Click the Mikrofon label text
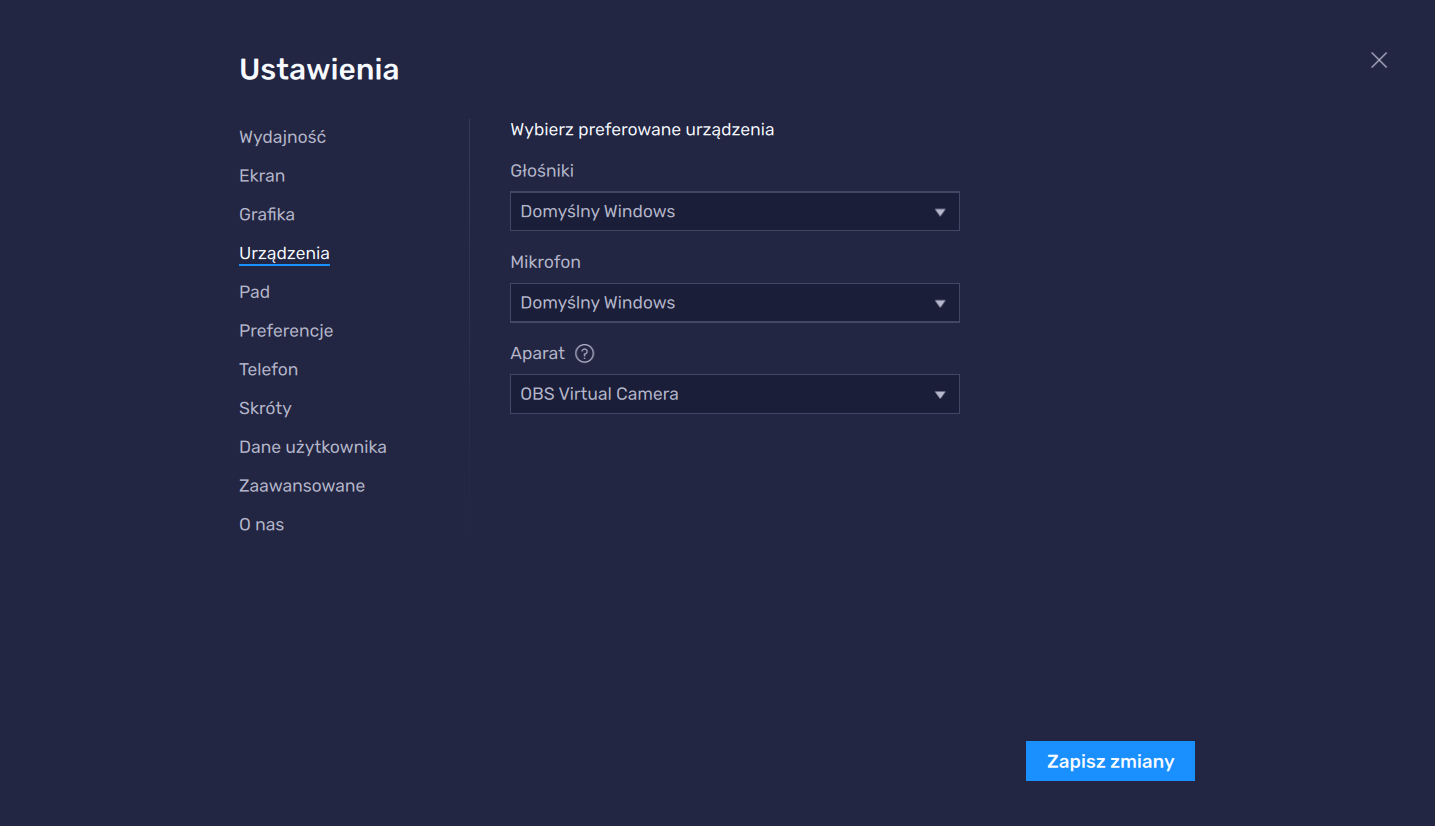This screenshot has width=1435, height=826. click(545, 262)
